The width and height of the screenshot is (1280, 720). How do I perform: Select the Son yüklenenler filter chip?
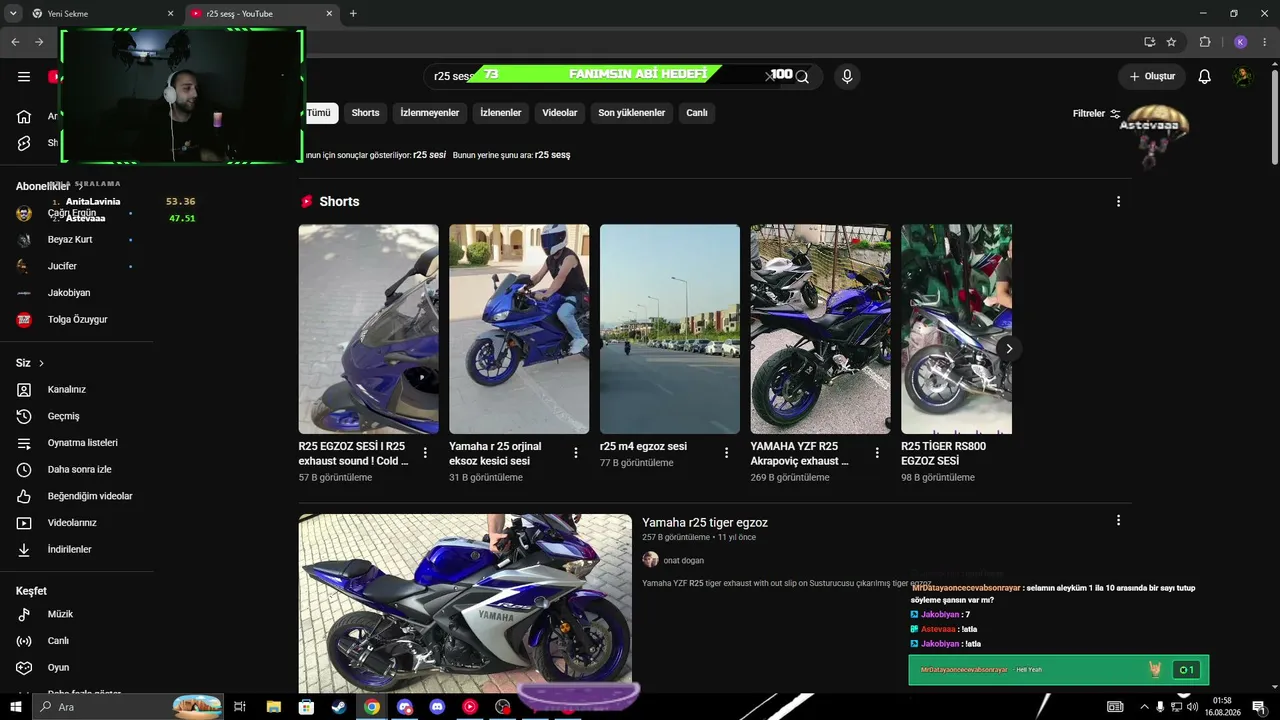(632, 113)
